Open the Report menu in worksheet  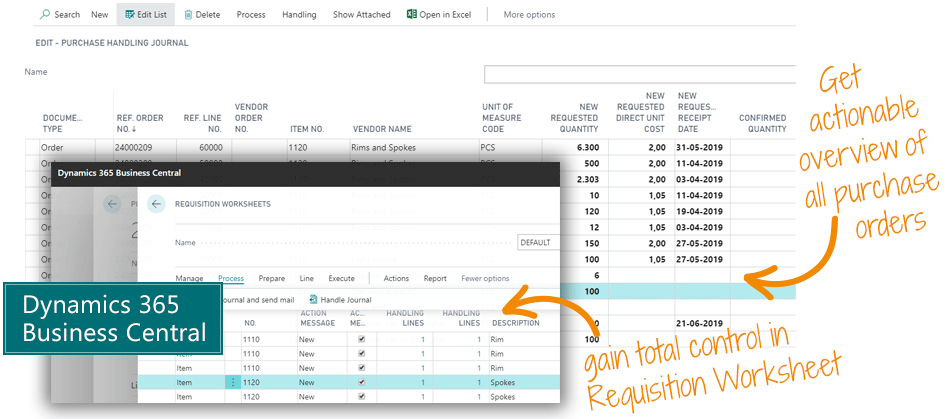click(435, 279)
